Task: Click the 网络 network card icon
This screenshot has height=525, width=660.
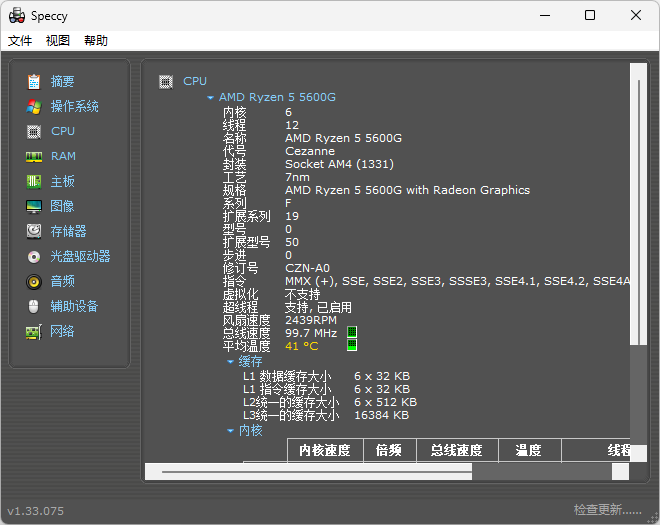Action: point(34,332)
